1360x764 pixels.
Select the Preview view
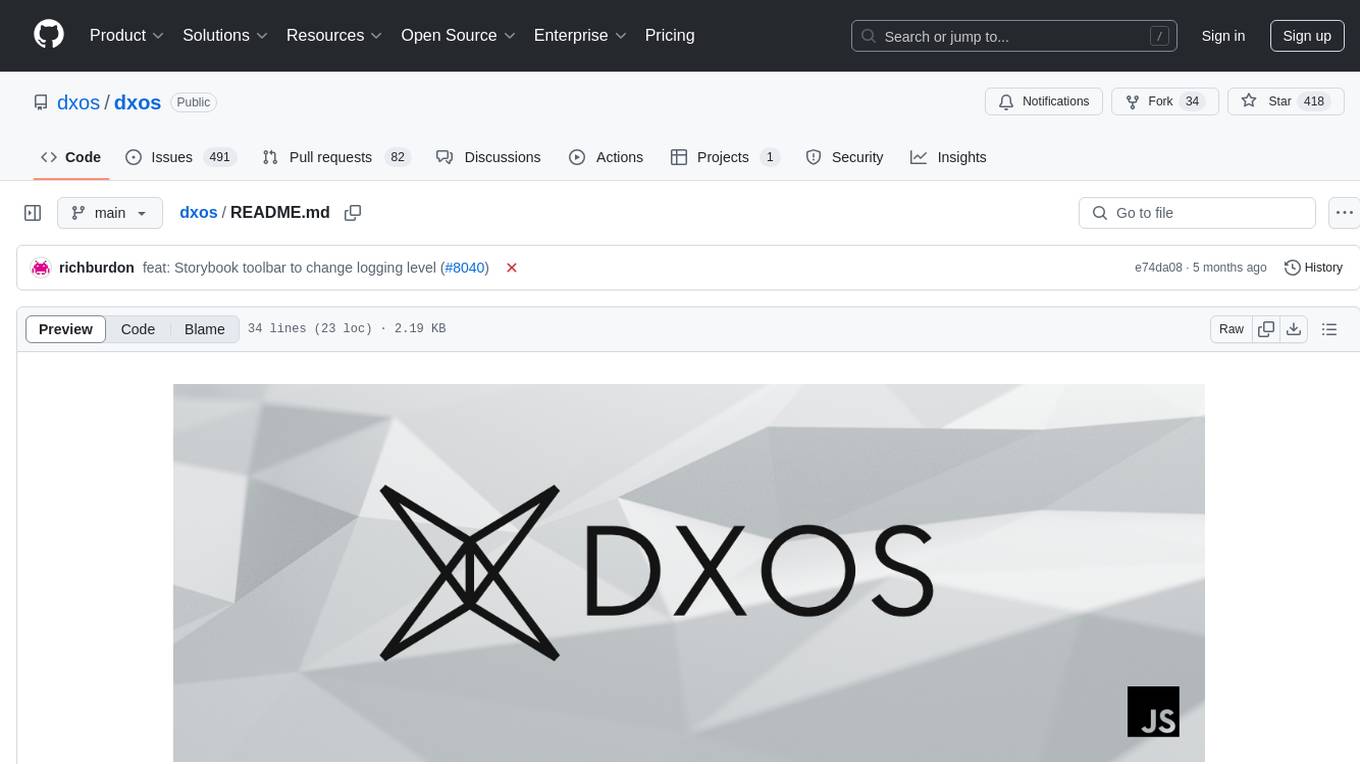click(66, 329)
